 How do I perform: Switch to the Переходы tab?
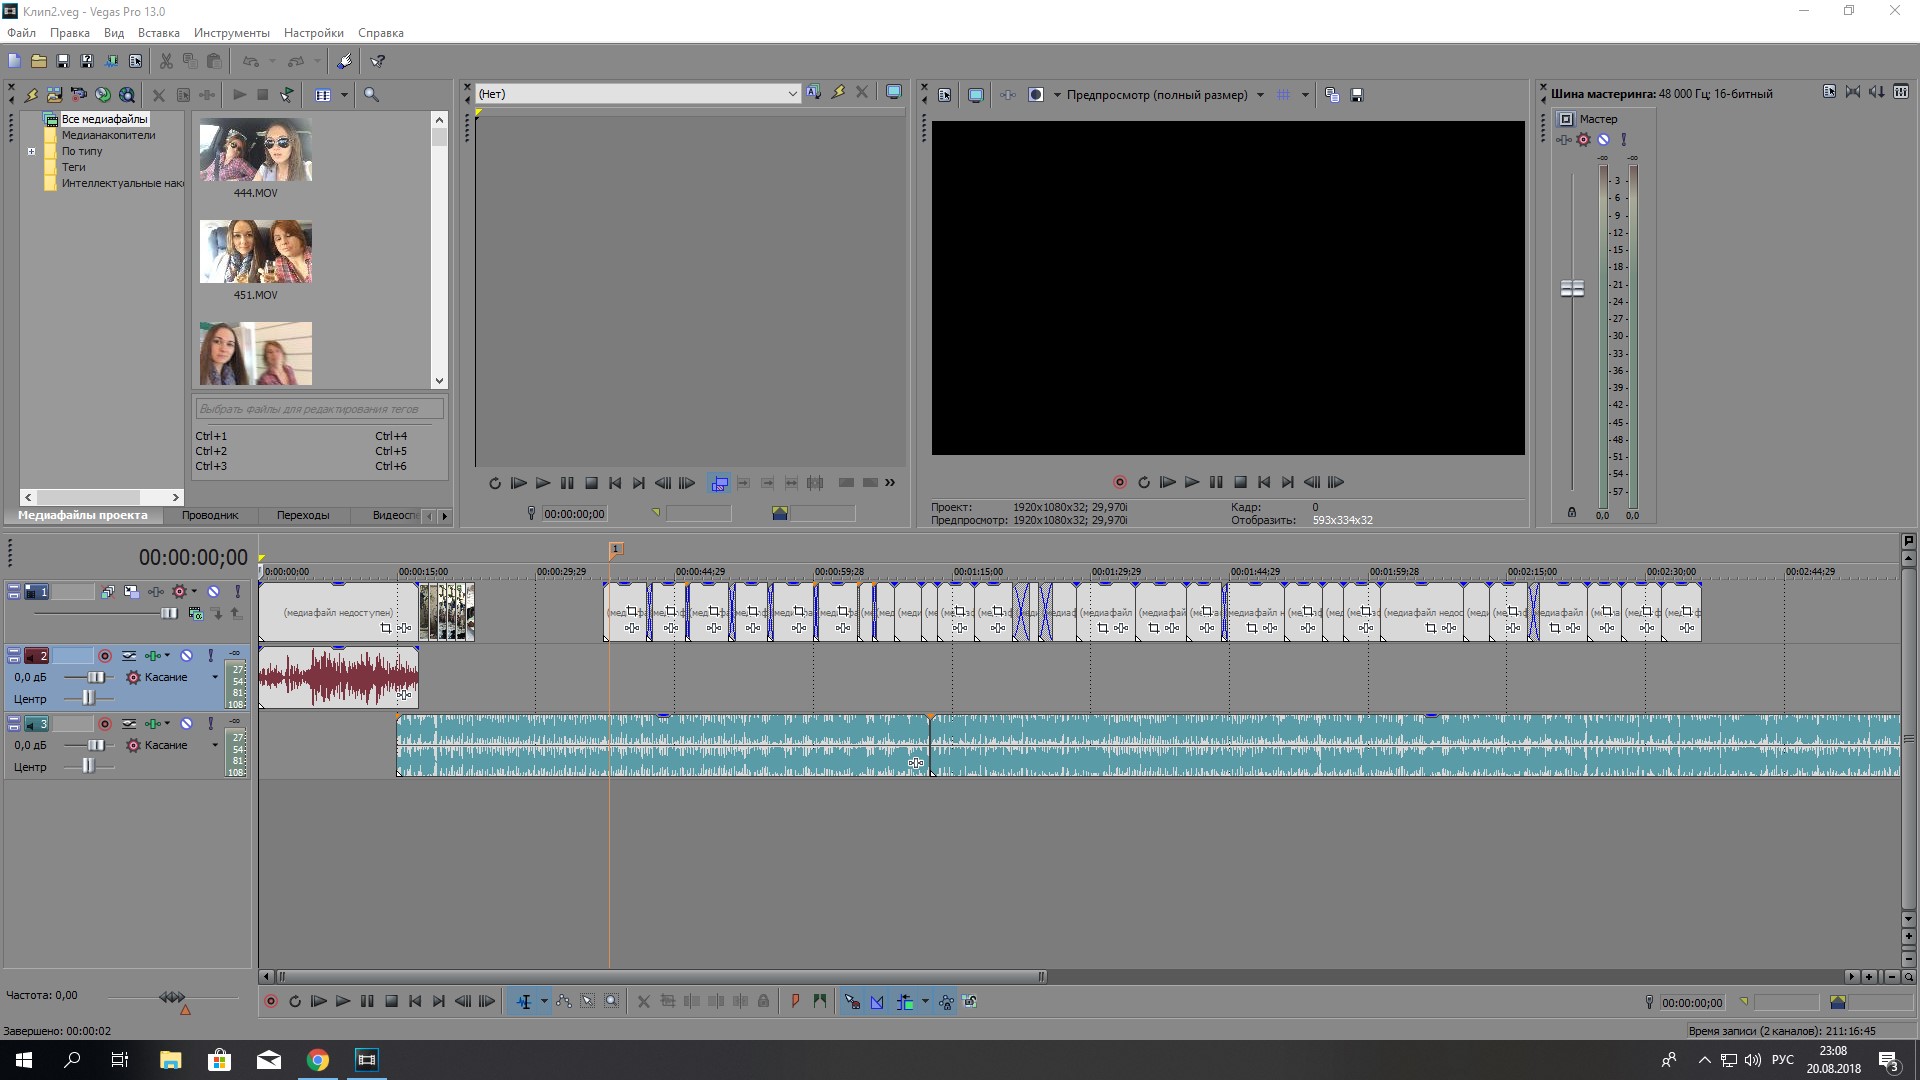point(302,515)
